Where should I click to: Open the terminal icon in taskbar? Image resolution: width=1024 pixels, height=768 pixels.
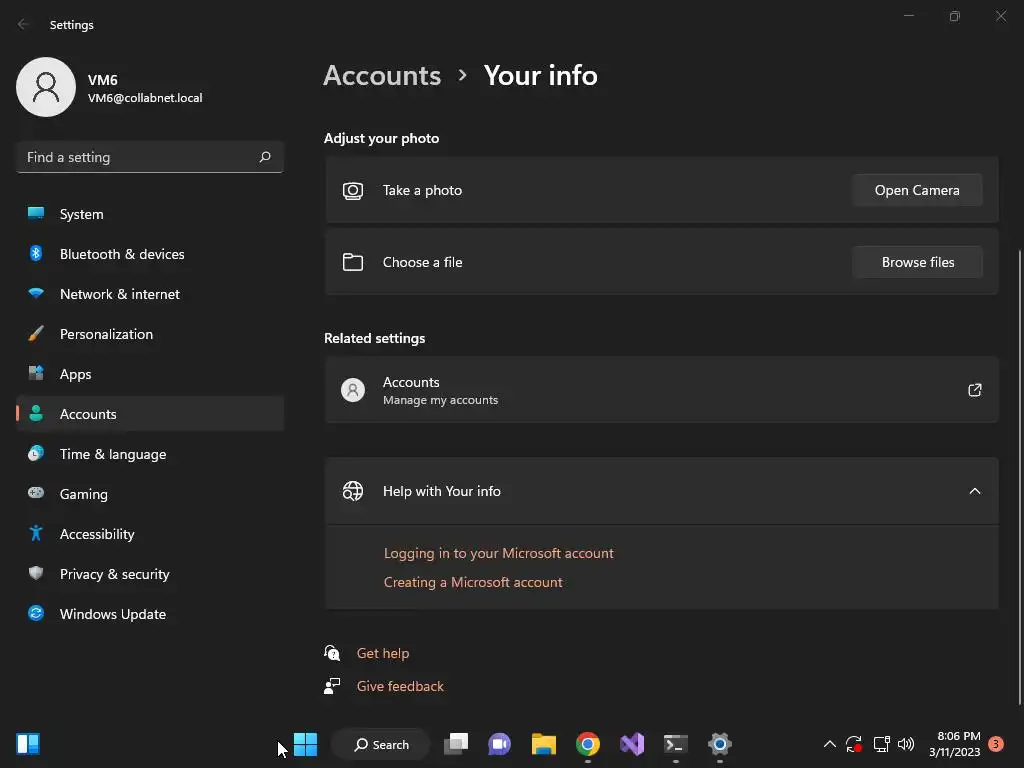click(x=675, y=744)
